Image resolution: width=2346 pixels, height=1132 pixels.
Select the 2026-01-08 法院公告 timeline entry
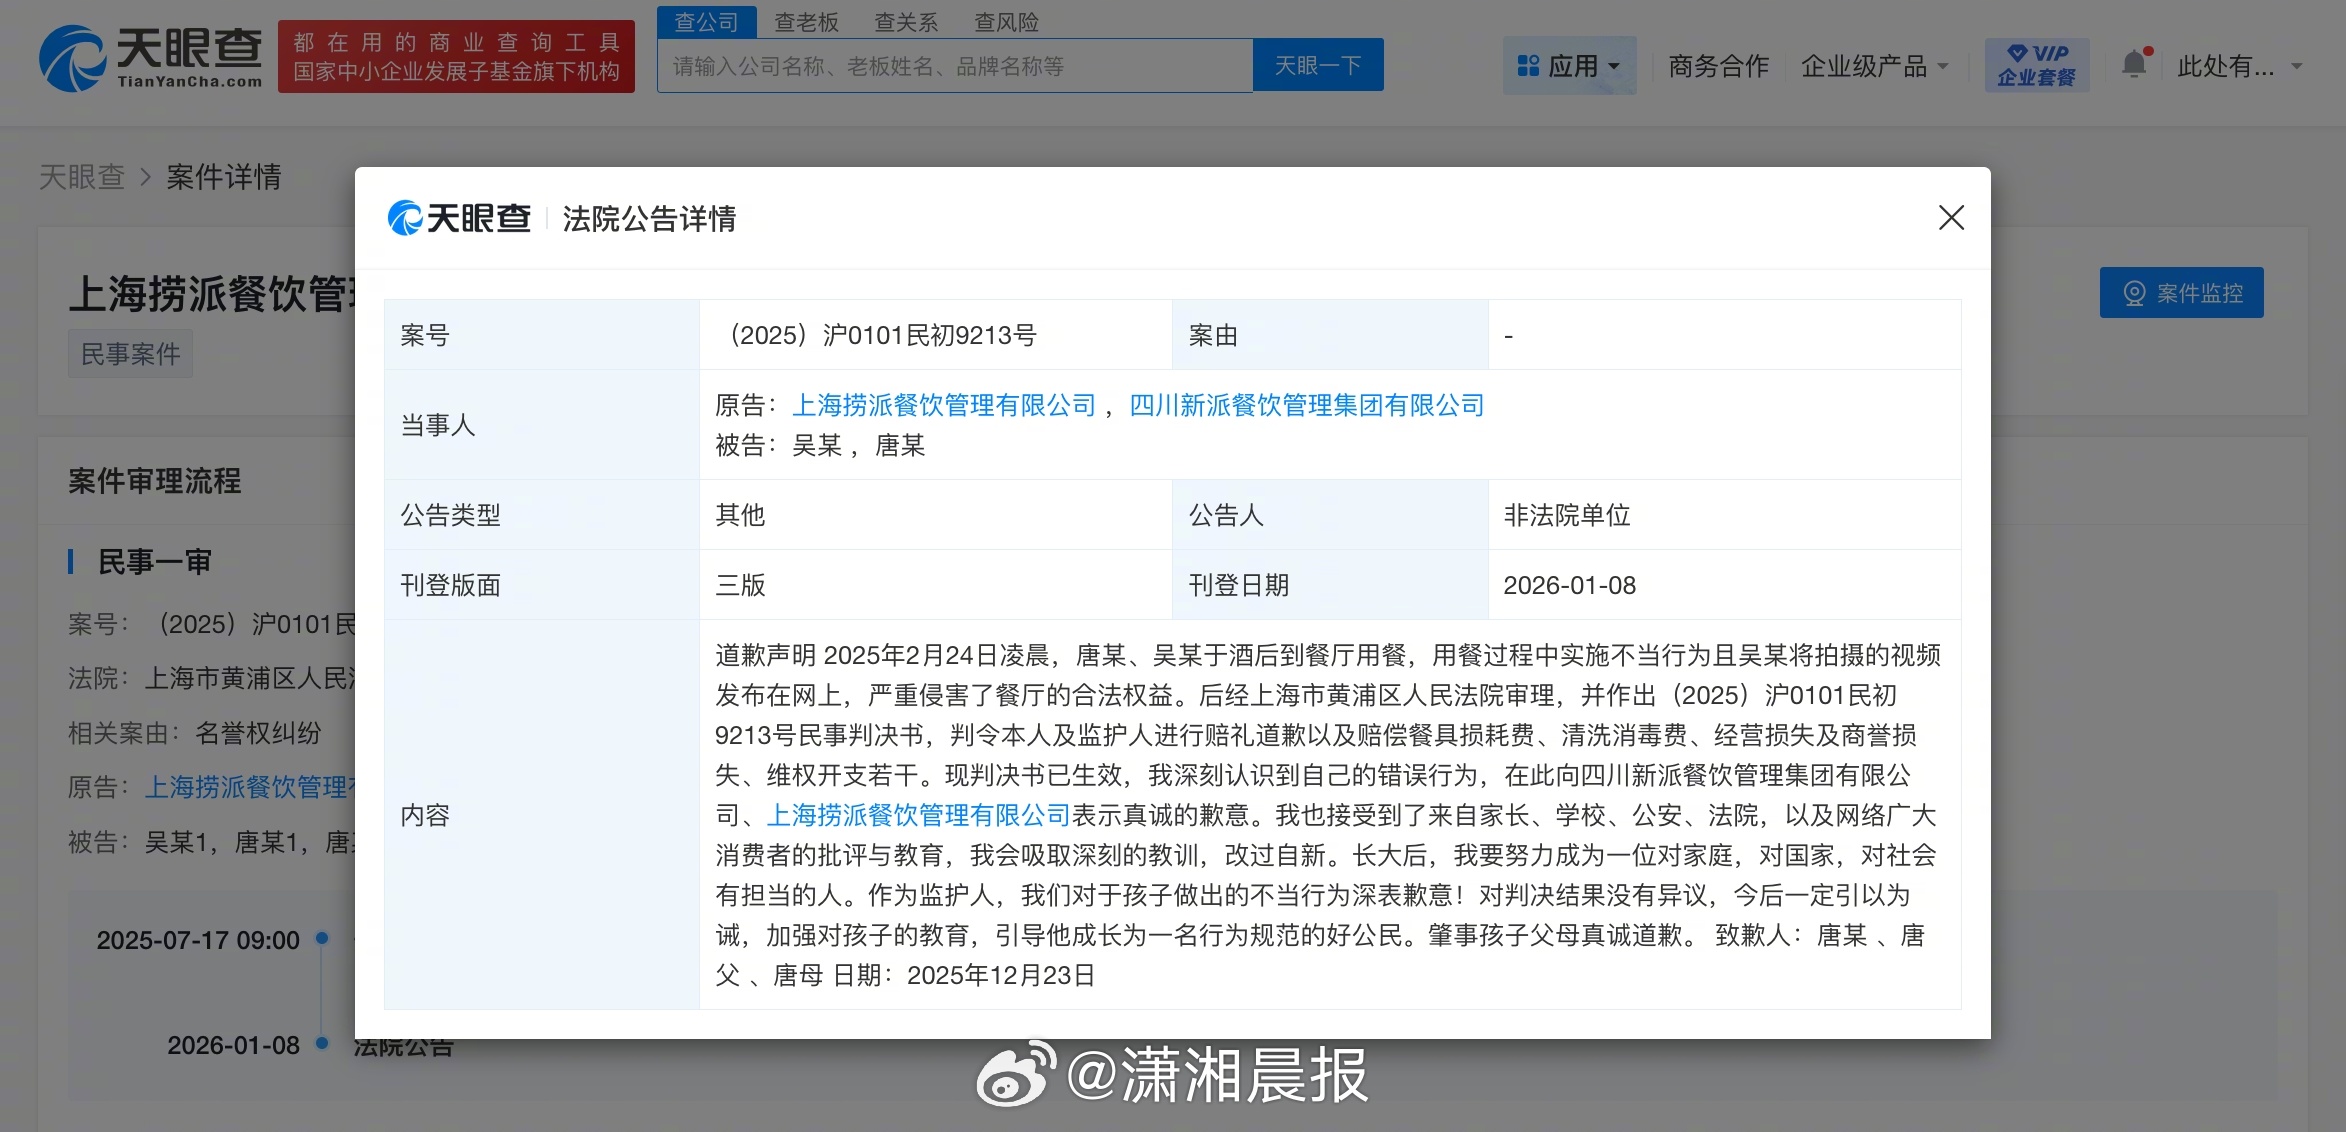coord(403,1045)
